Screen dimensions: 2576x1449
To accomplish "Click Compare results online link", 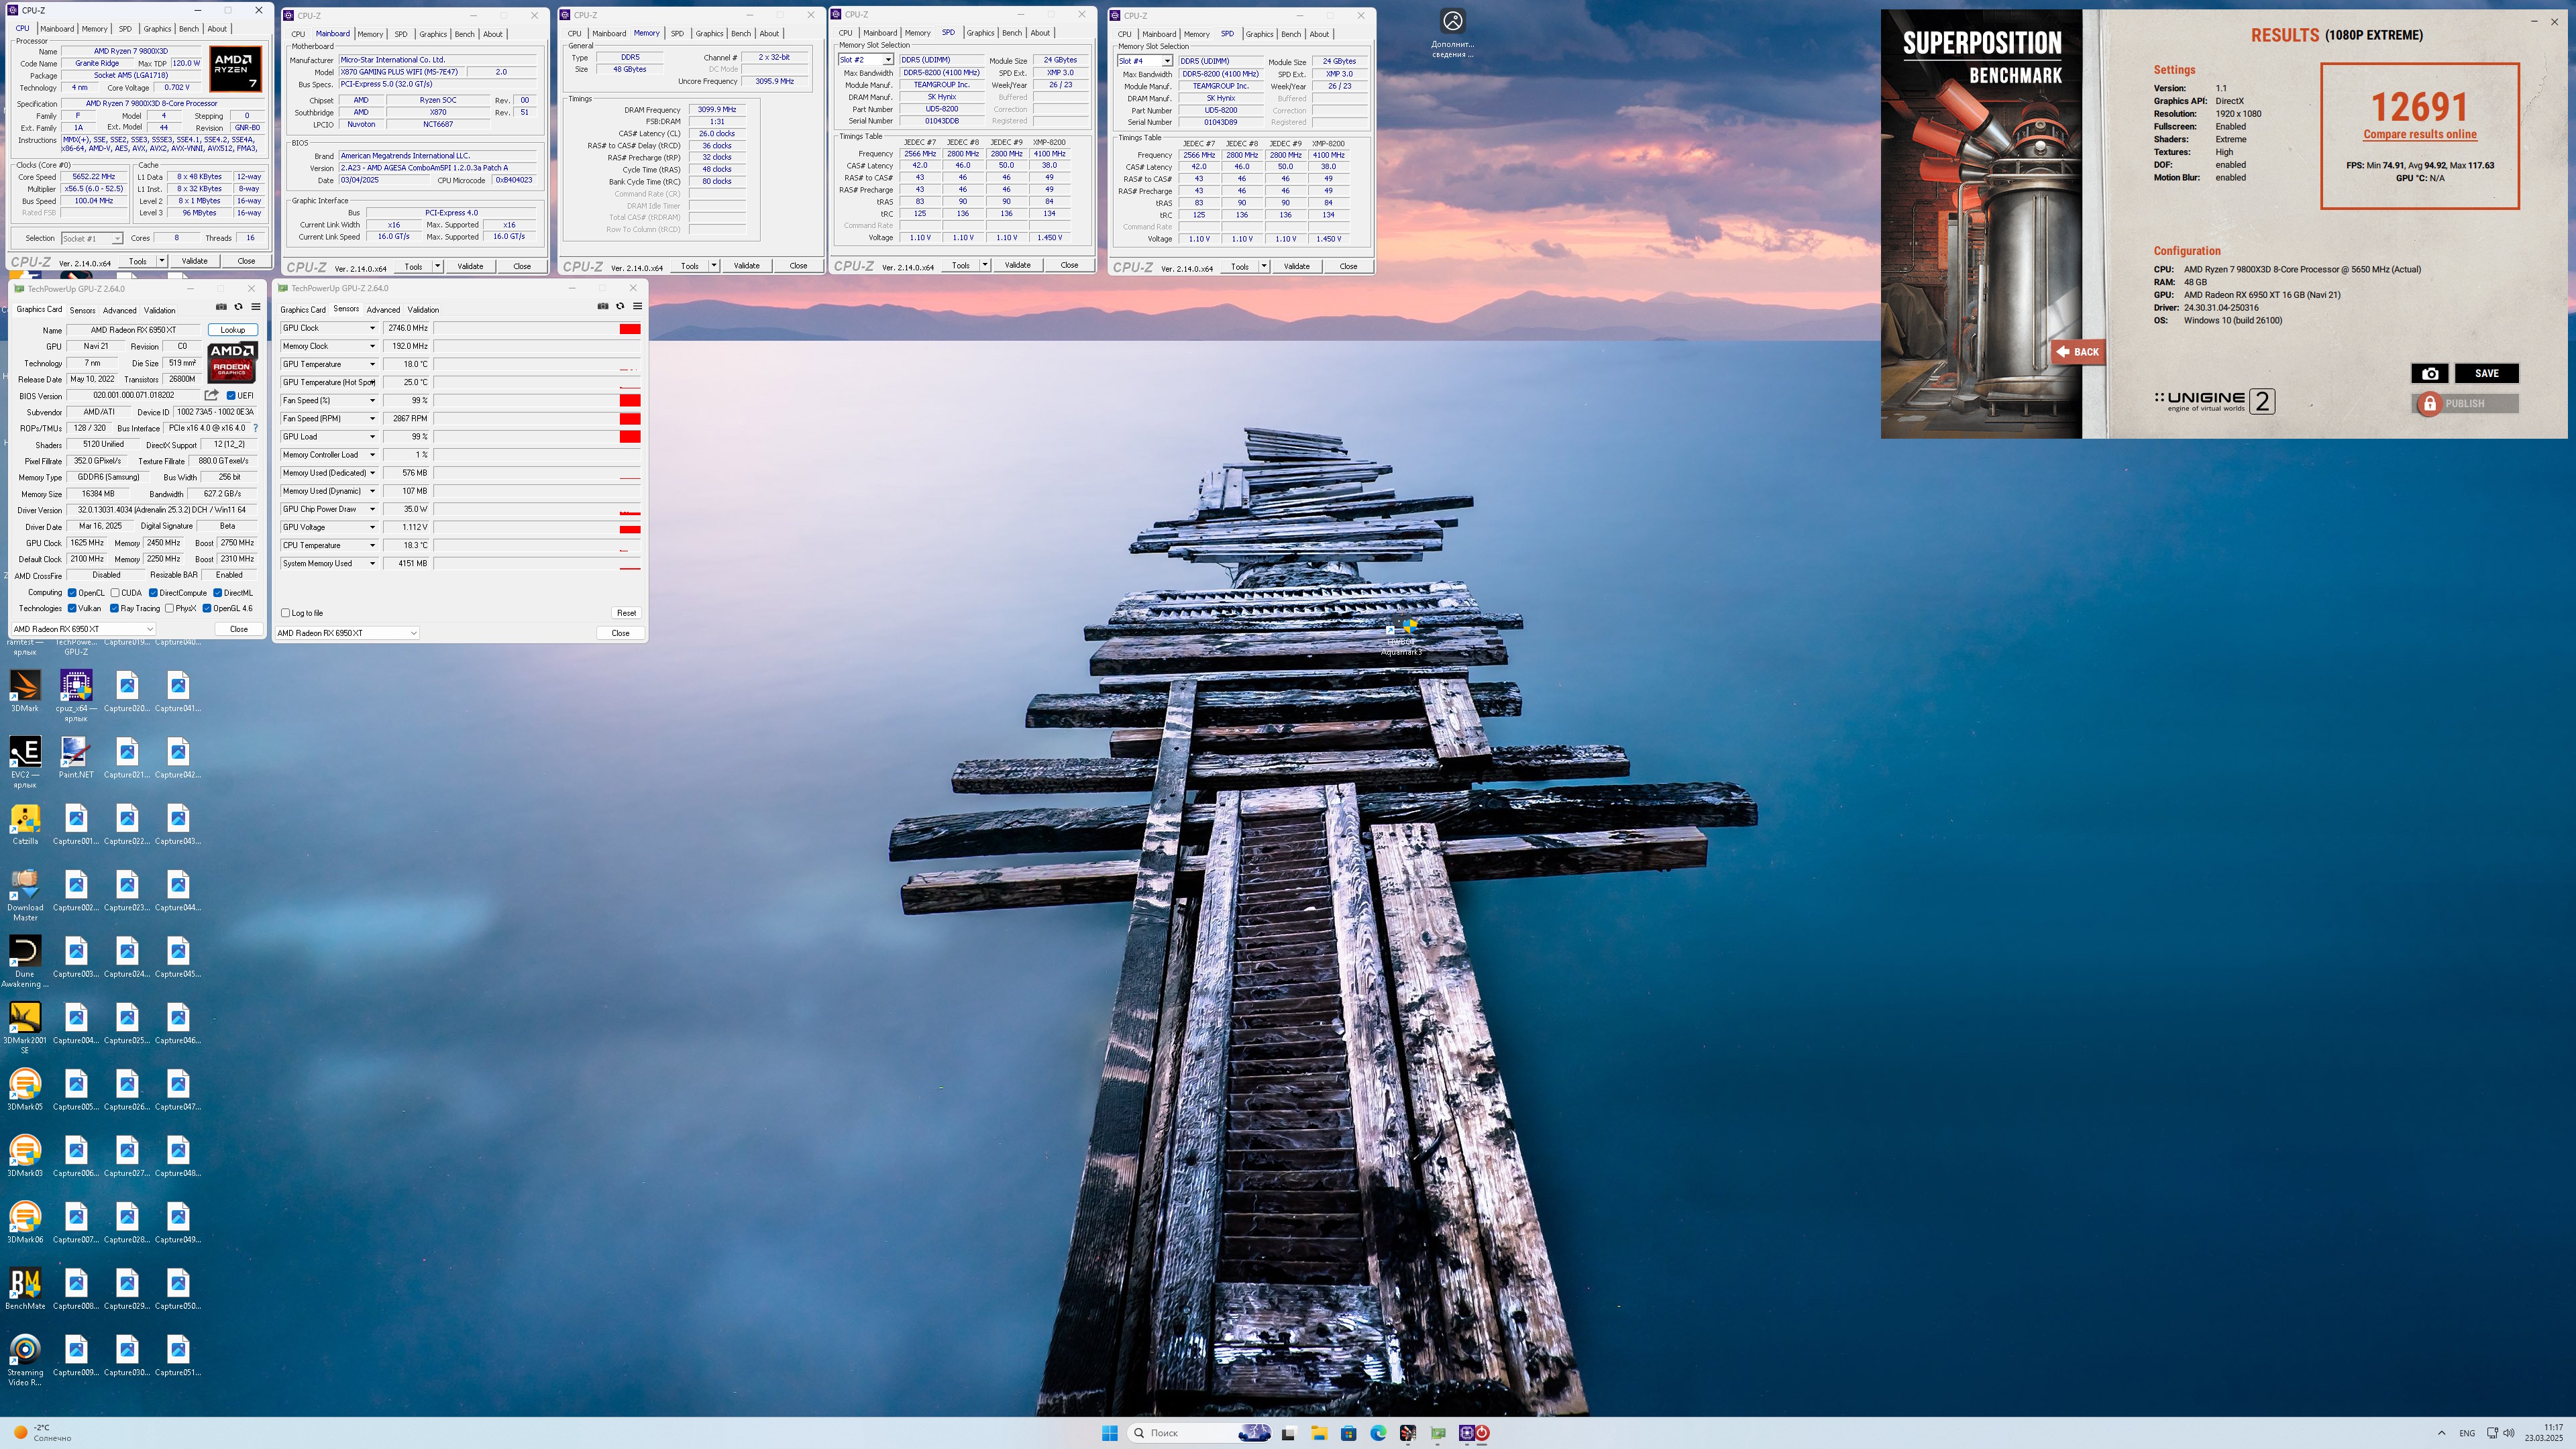I will [x=2420, y=134].
